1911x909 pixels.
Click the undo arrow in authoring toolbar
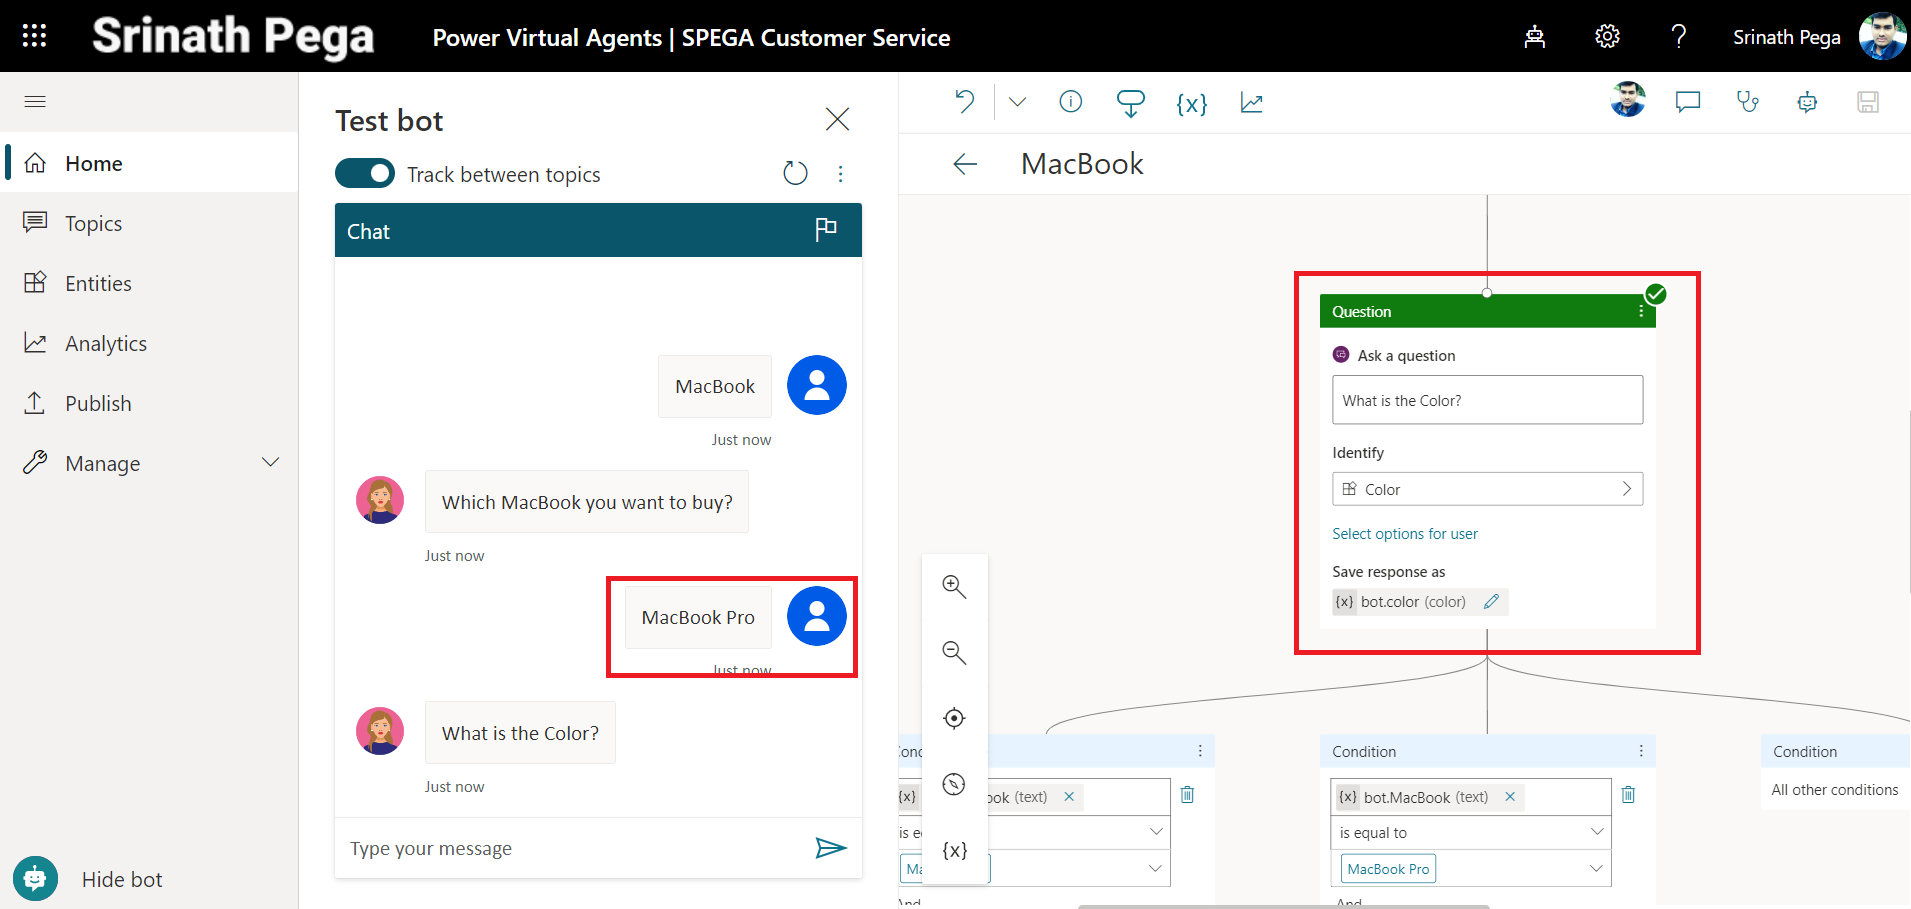pyautogui.click(x=964, y=102)
